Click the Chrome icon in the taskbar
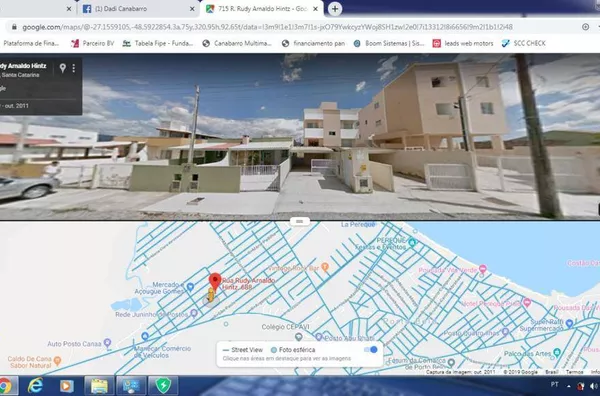Screen dimensions: 600x396 coord(5,386)
